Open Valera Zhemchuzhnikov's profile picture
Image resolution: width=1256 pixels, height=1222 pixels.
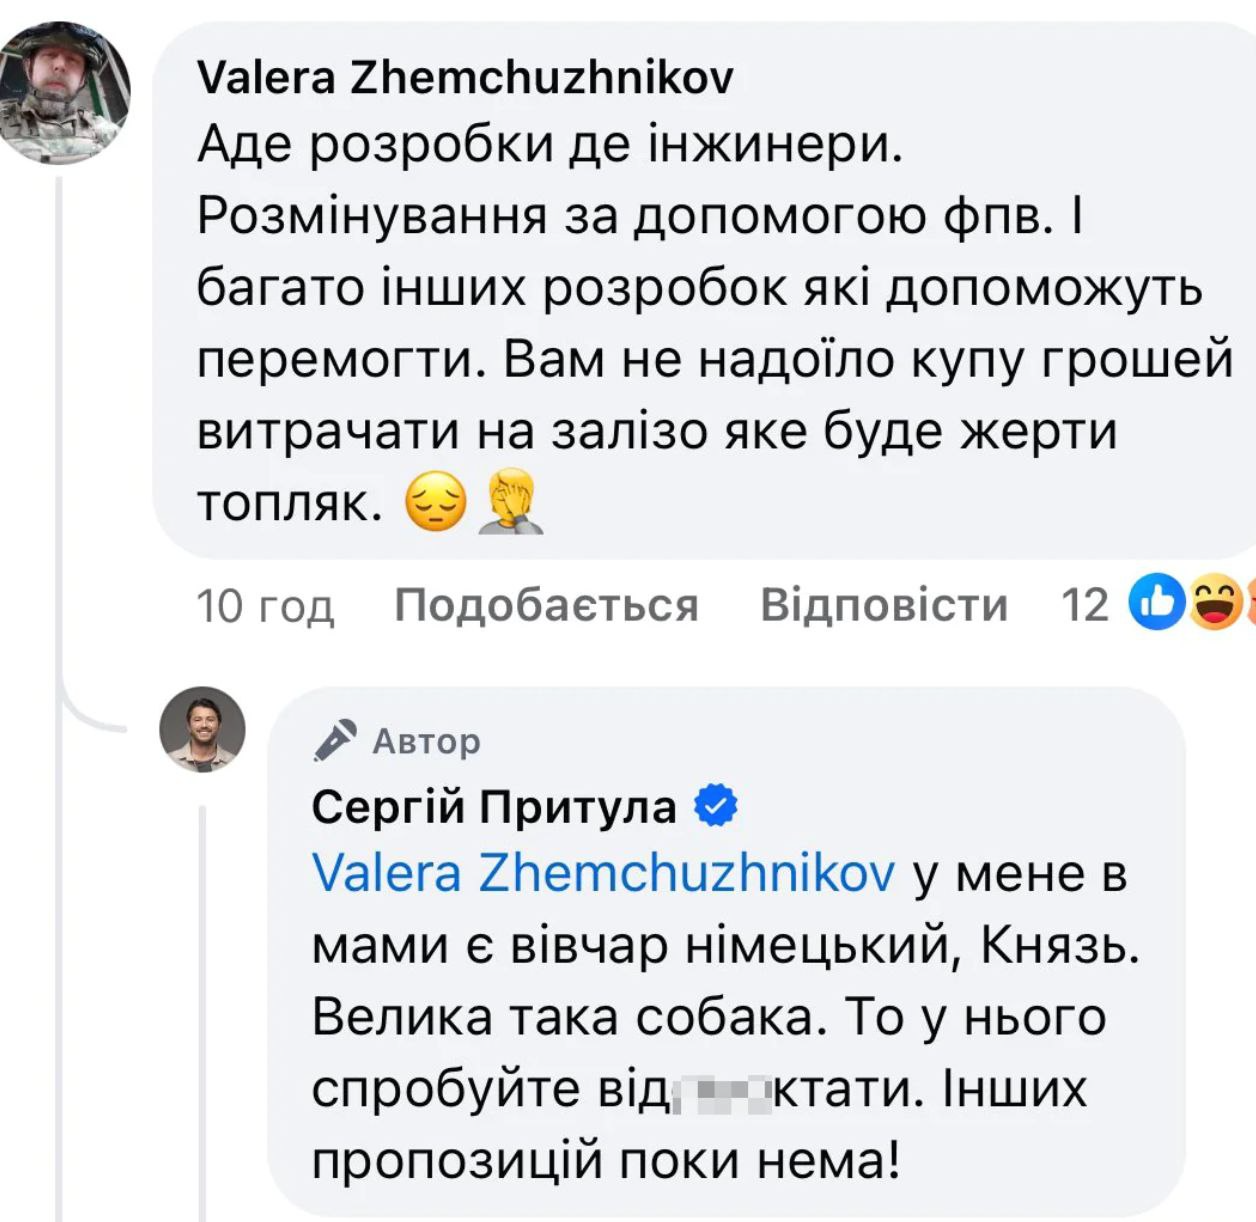point(66,93)
